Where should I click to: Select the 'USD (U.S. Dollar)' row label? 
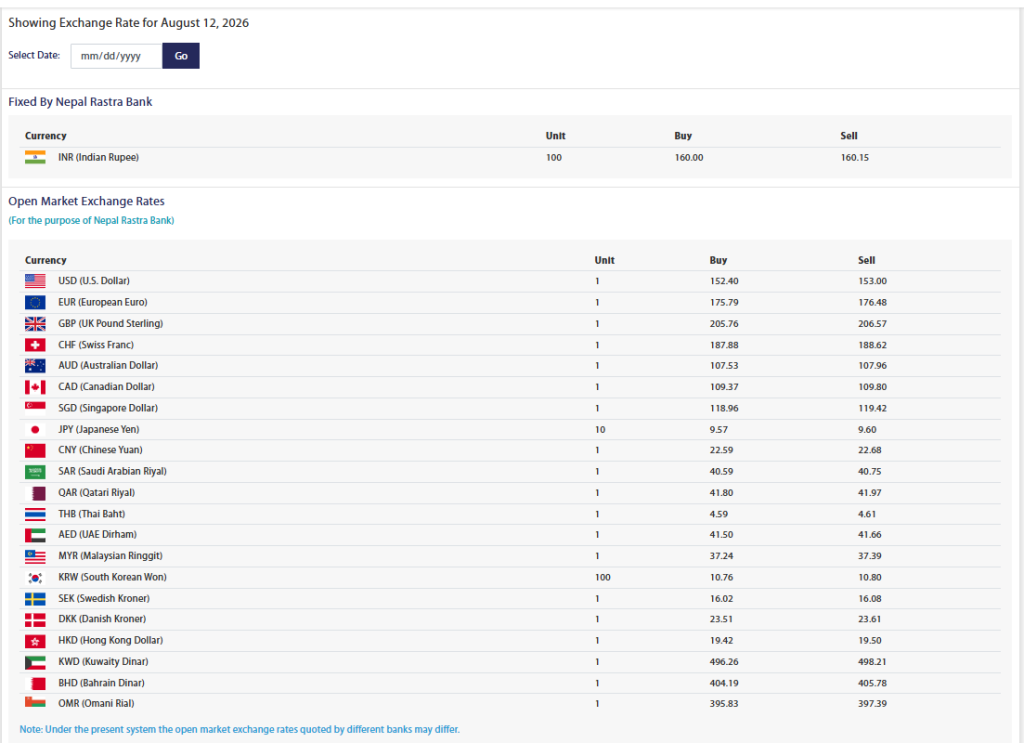point(94,281)
